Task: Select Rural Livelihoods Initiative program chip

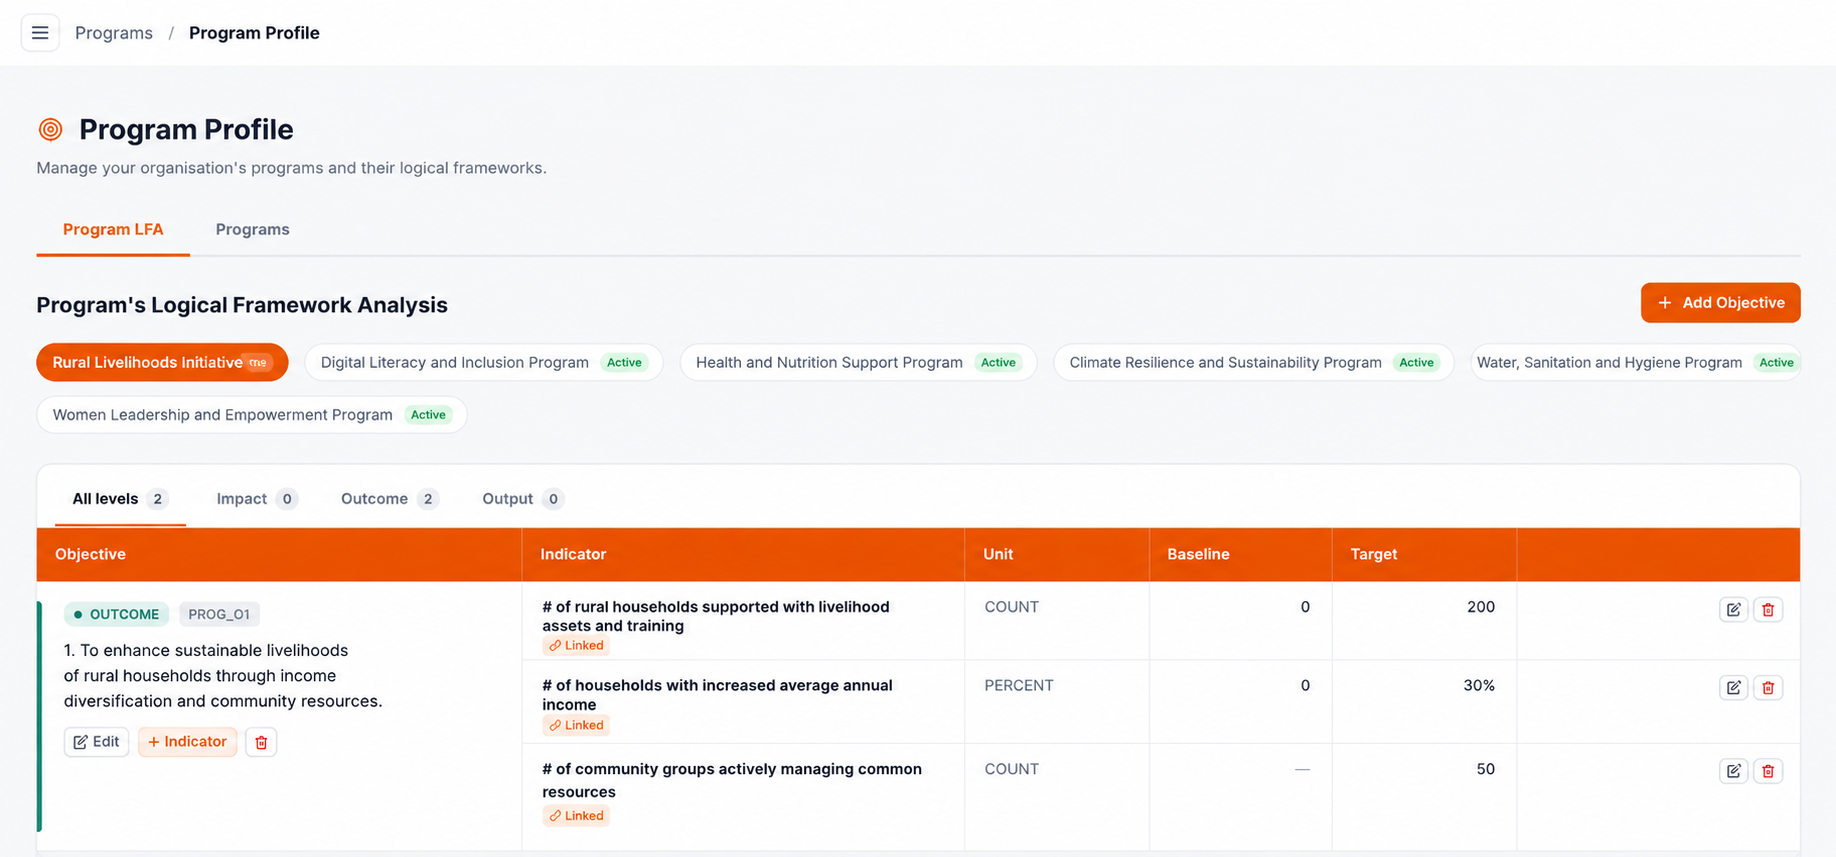Action: coord(162,362)
